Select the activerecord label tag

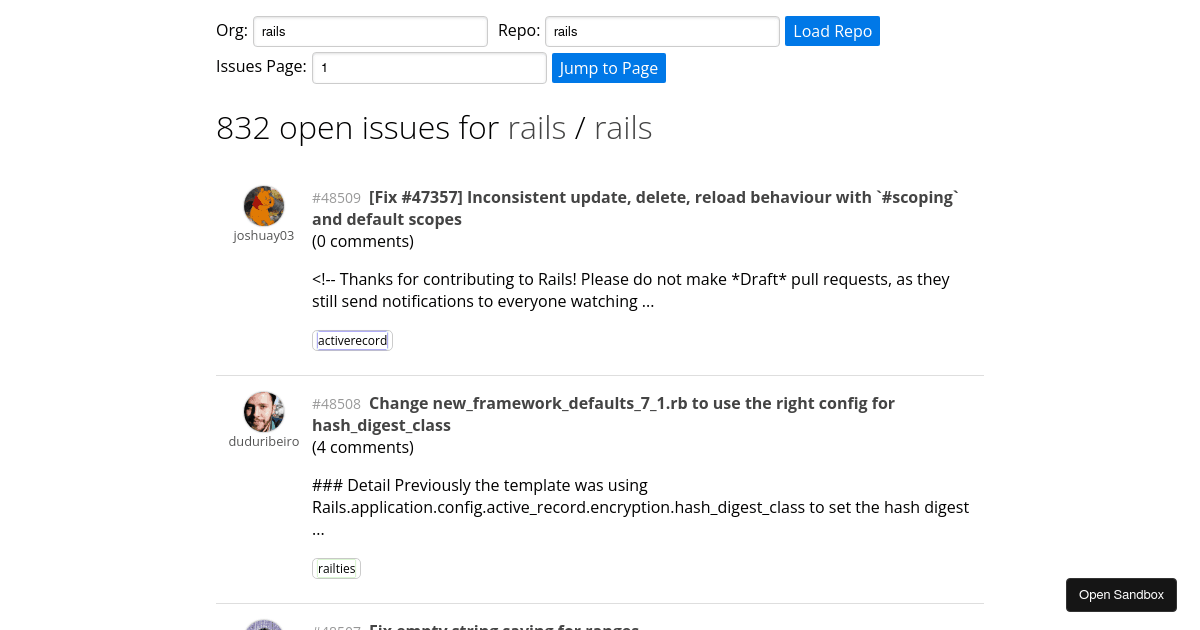point(352,340)
